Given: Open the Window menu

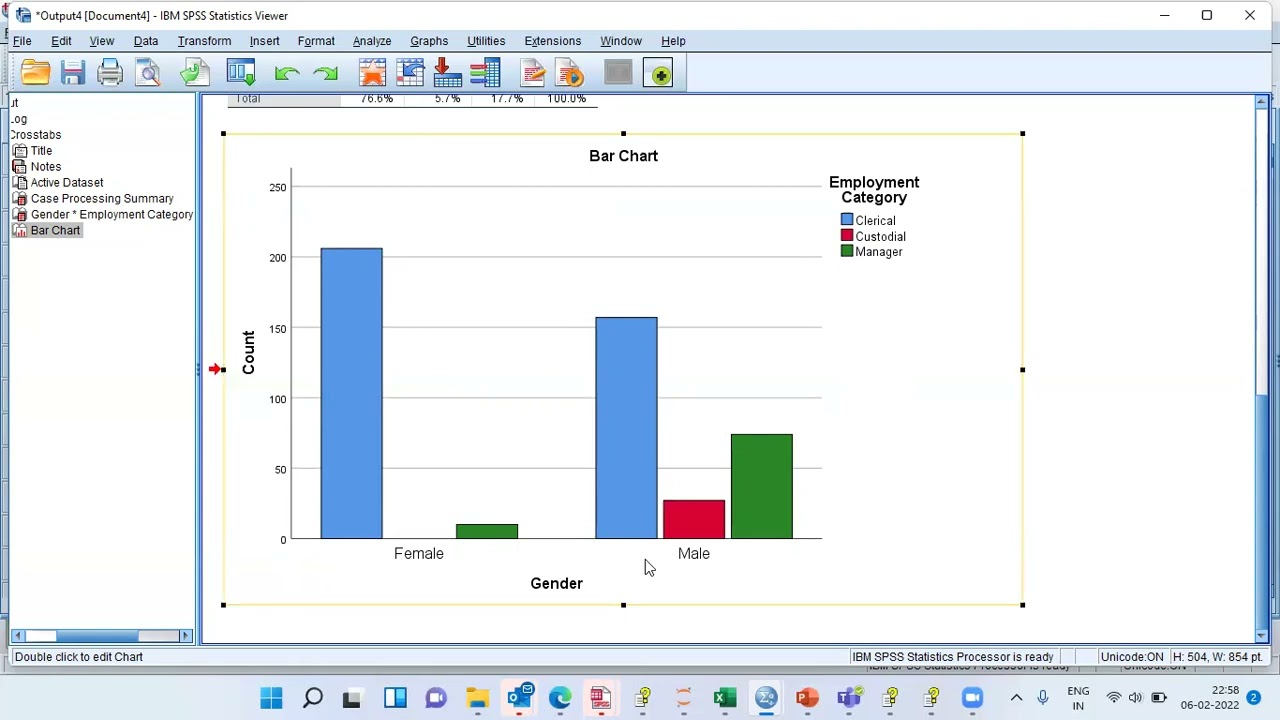Looking at the screenshot, I should [621, 41].
